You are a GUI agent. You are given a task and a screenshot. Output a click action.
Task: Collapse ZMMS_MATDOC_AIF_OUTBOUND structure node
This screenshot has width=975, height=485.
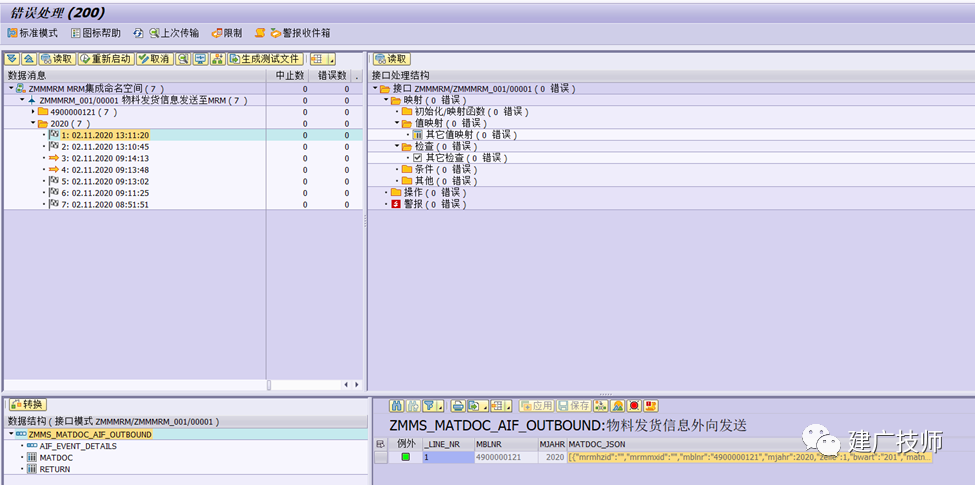11,434
